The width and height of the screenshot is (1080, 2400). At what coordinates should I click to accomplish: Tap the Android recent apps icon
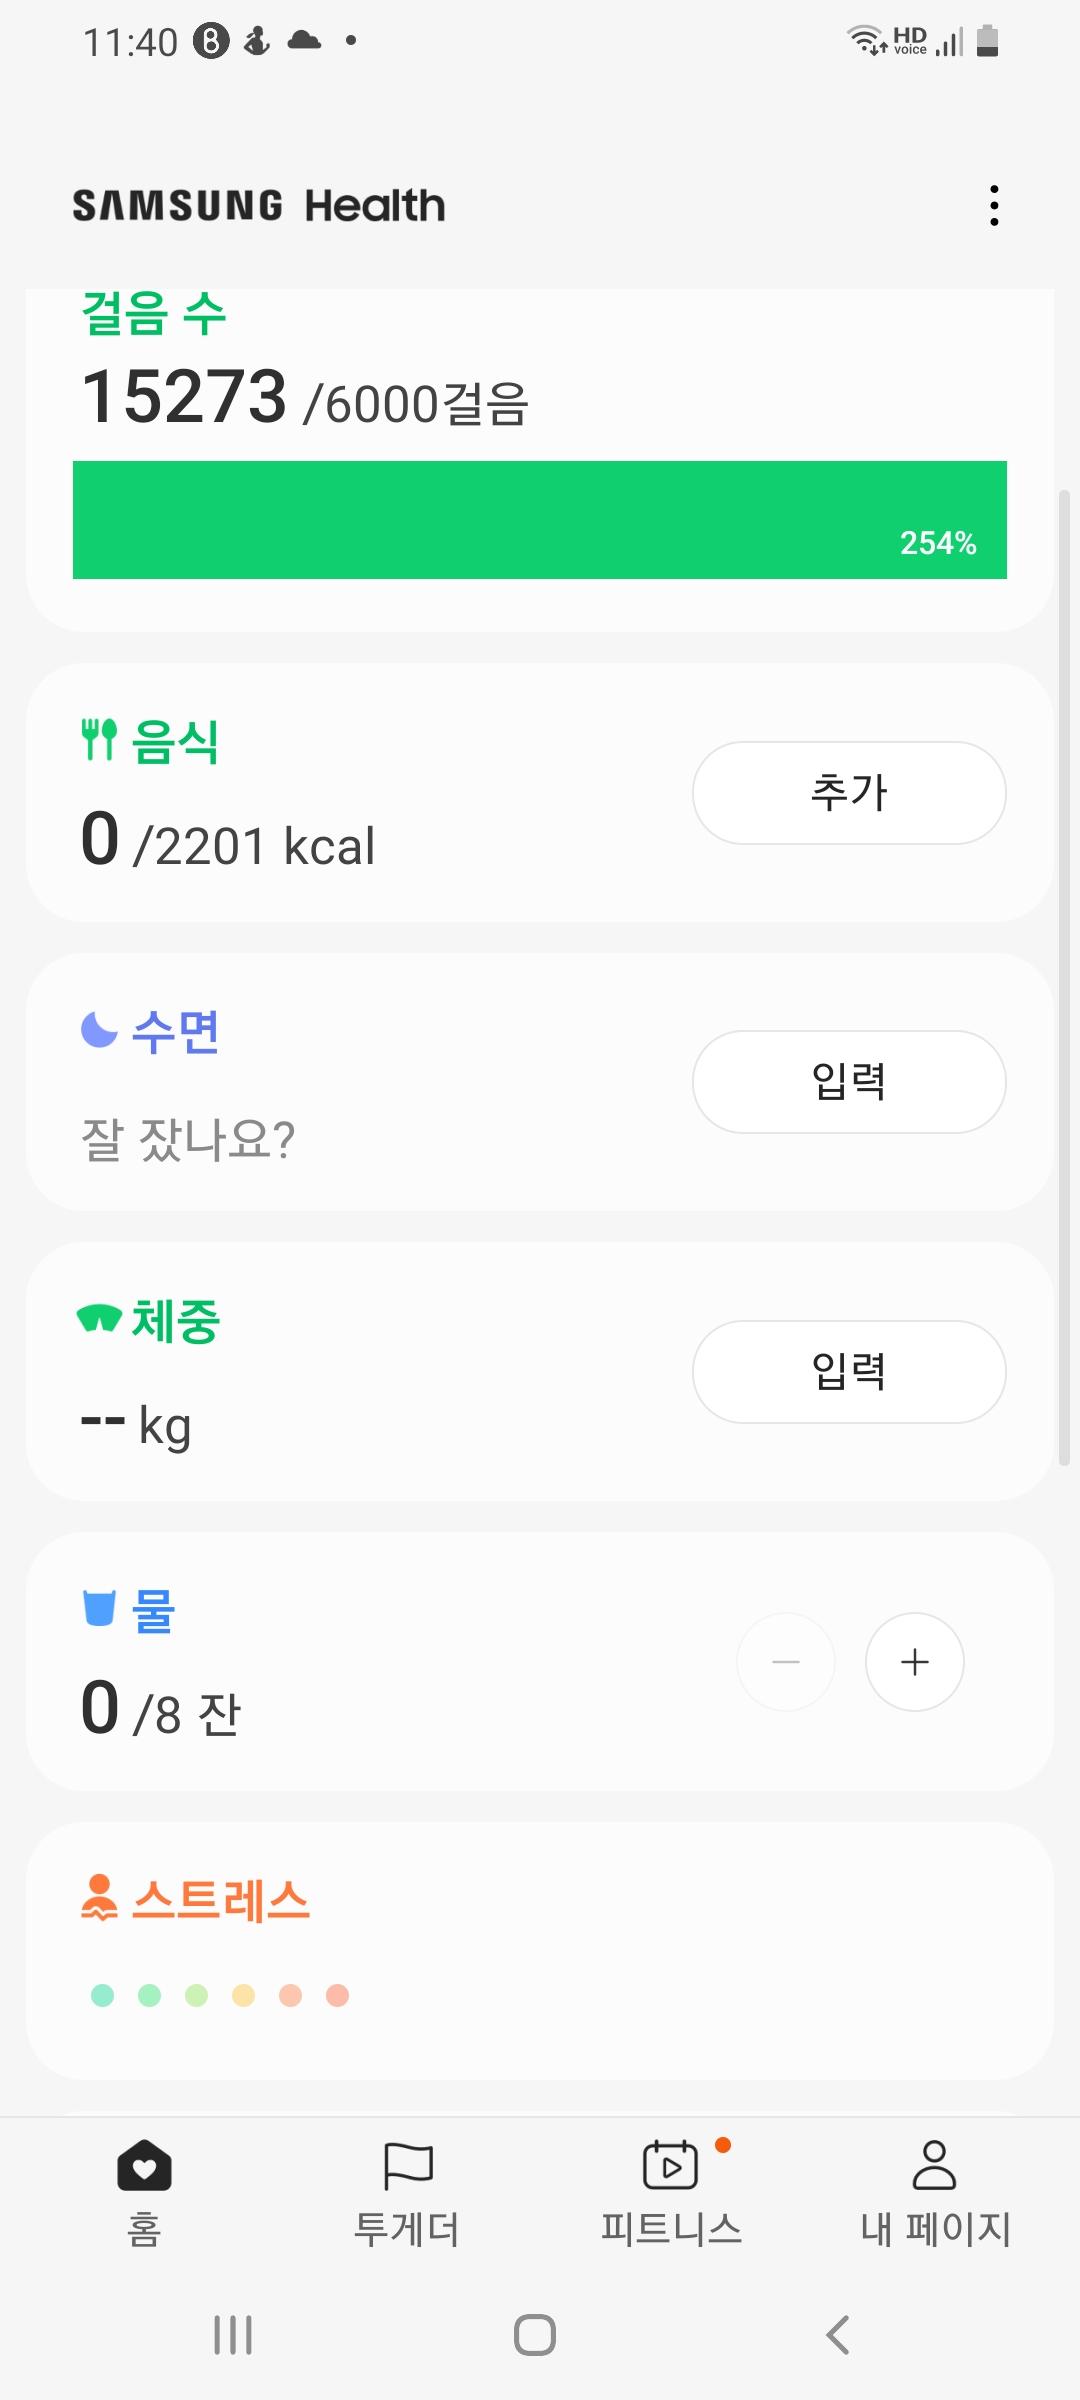tap(233, 2335)
